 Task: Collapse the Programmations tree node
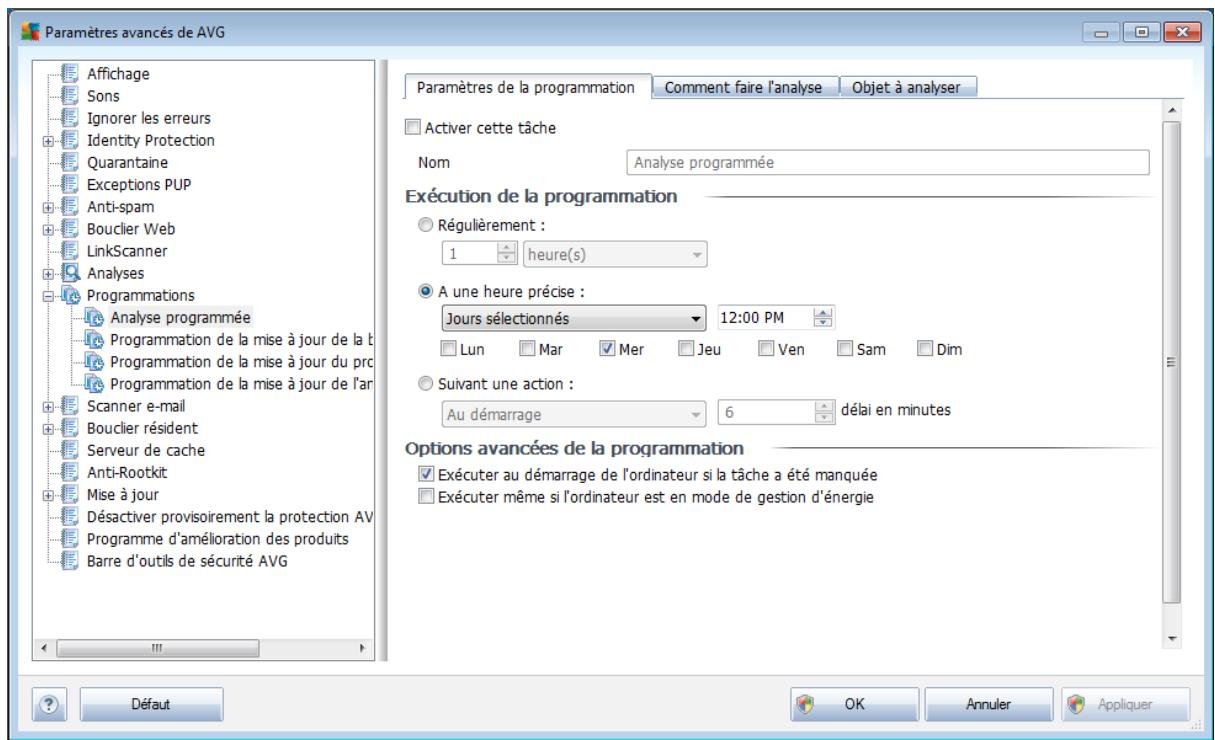[x=47, y=296]
